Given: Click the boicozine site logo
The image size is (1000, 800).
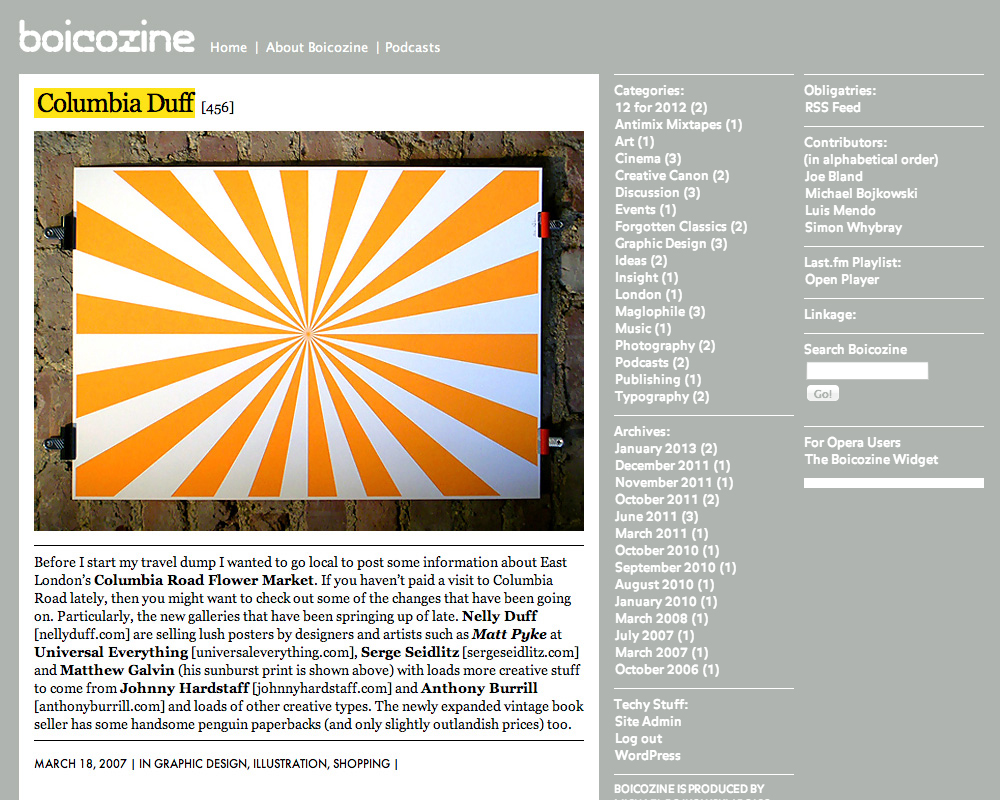Looking at the screenshot, I should click(107, 36).
